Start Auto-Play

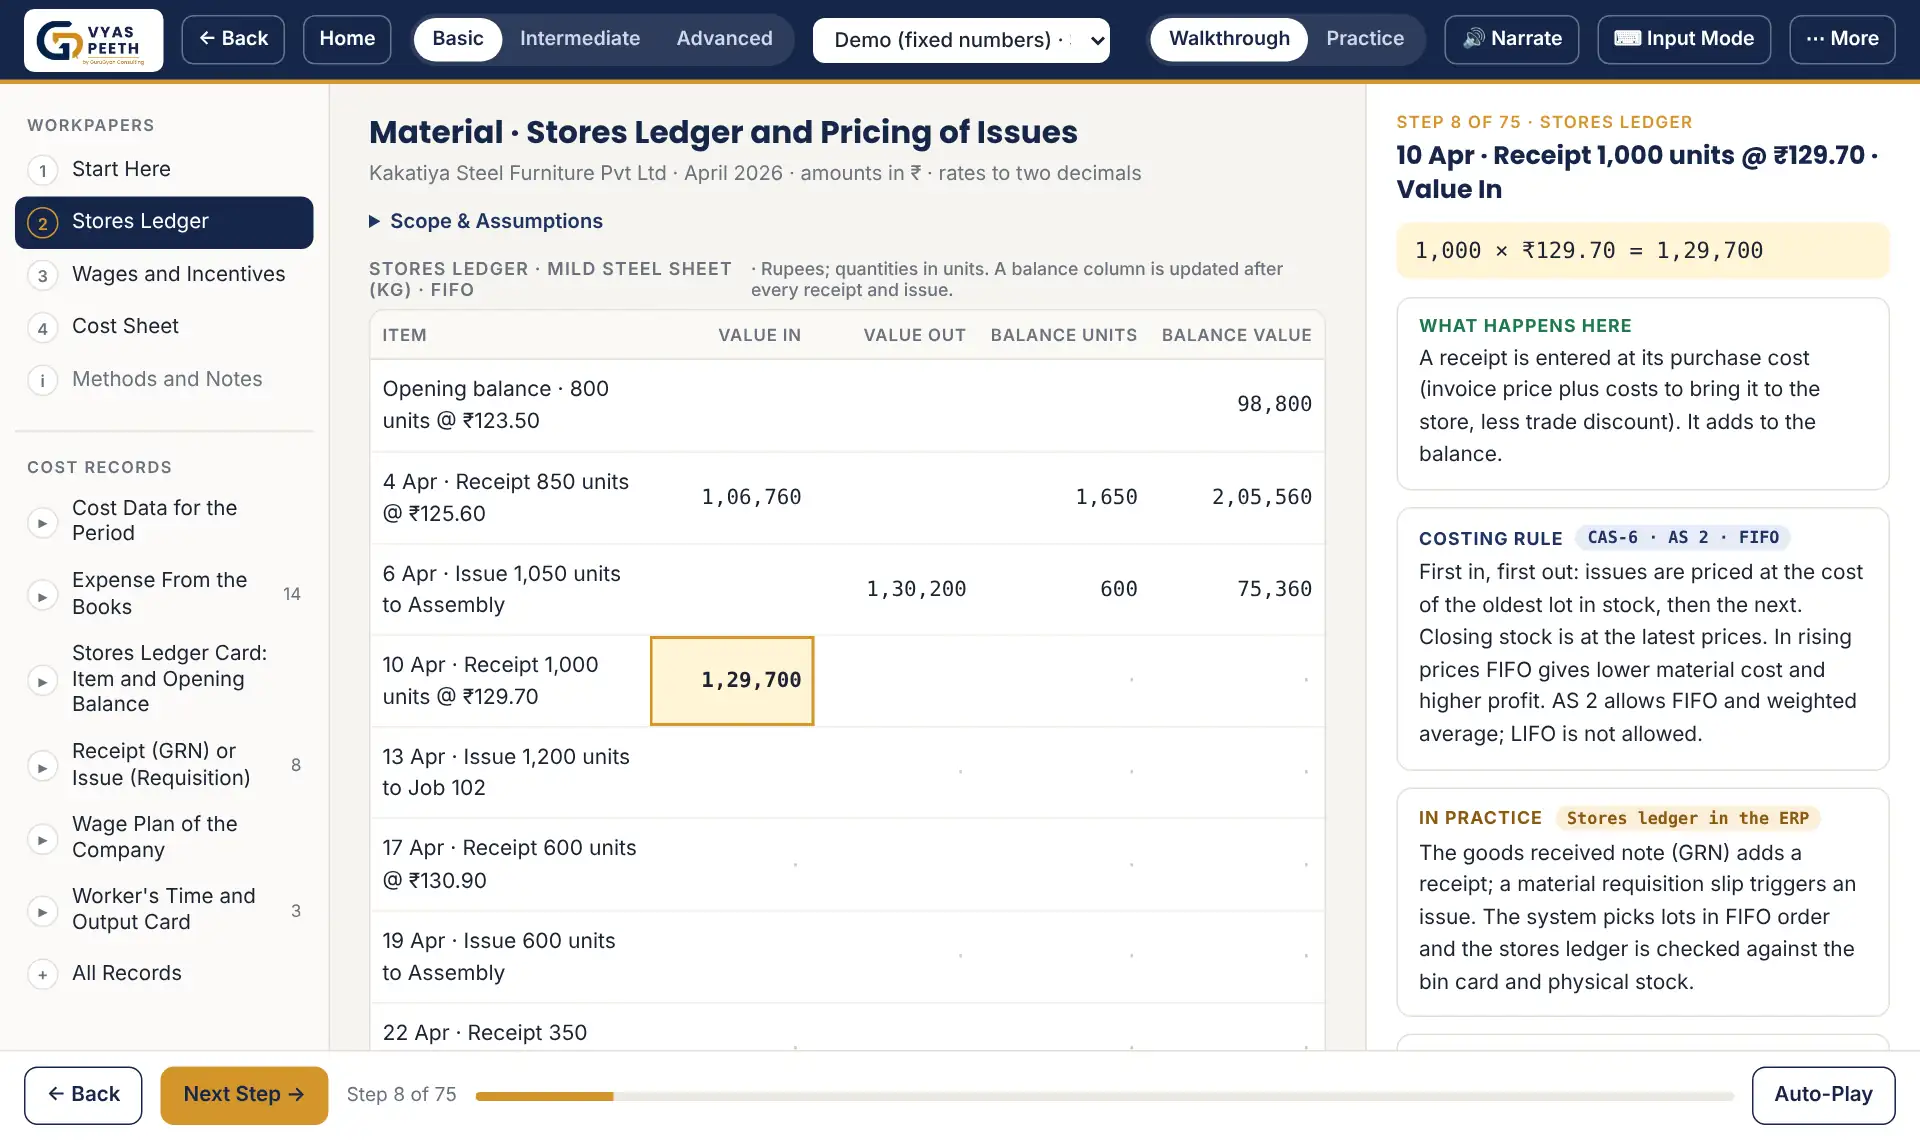click(1823, 1095)
